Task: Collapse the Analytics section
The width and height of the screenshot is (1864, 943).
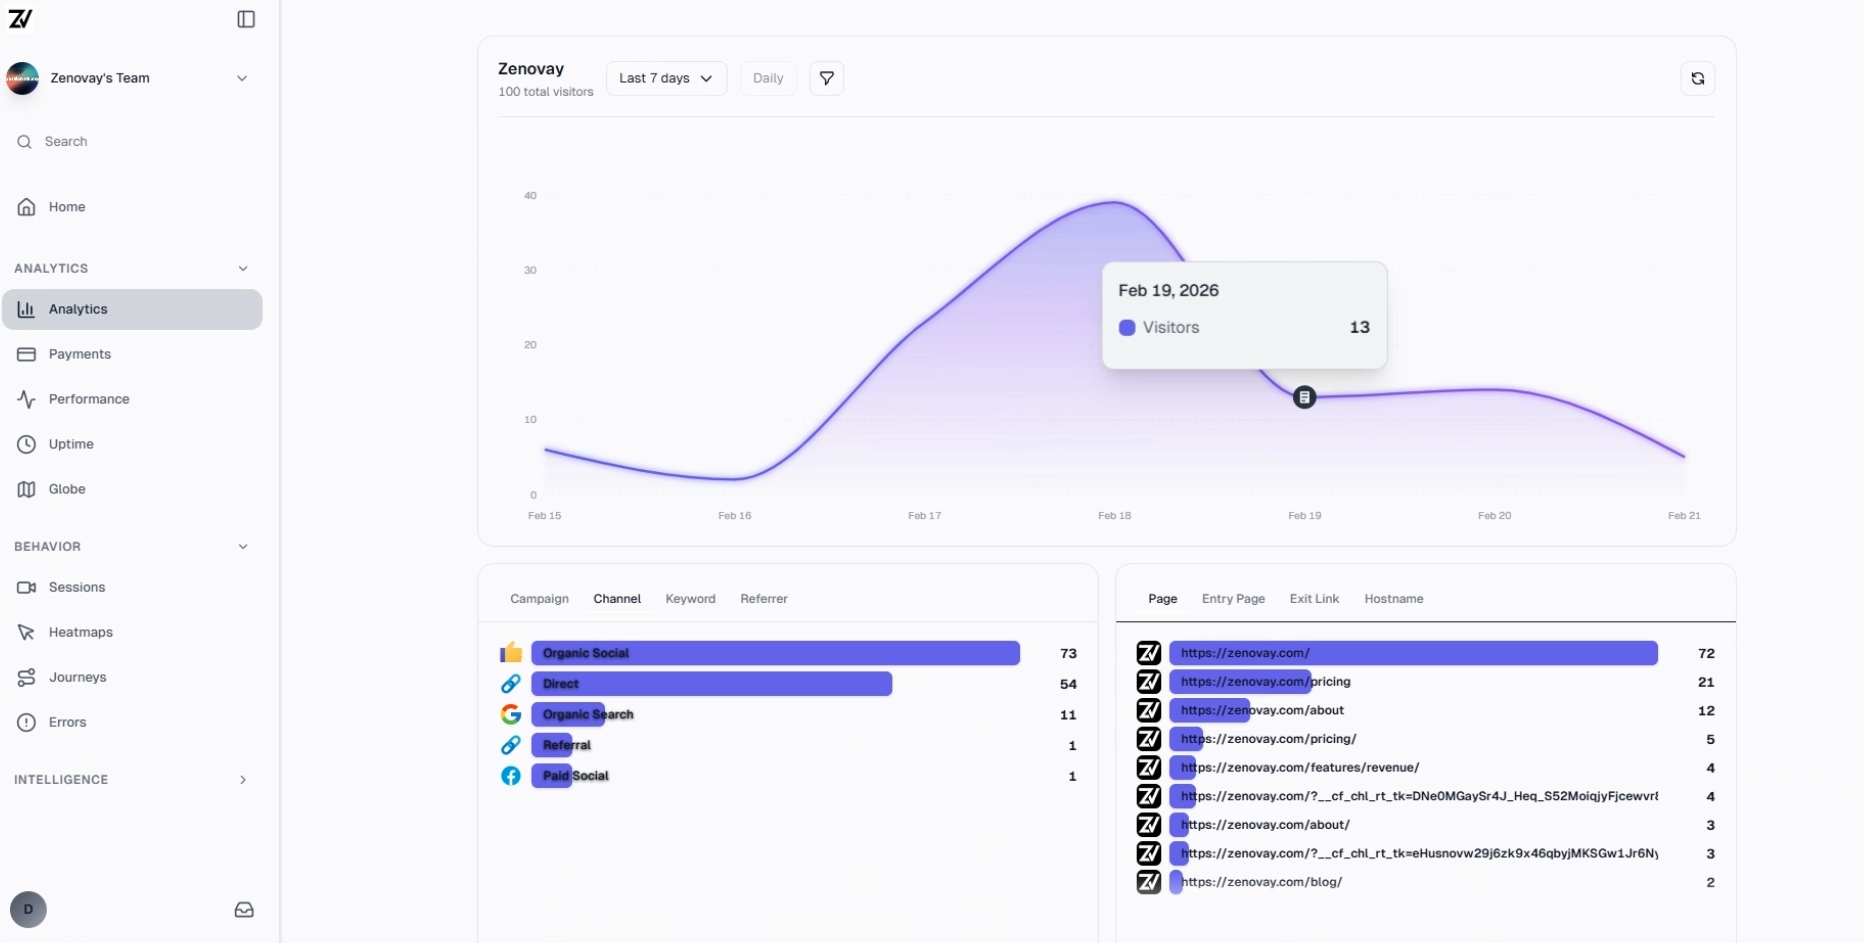Action: 243,268
